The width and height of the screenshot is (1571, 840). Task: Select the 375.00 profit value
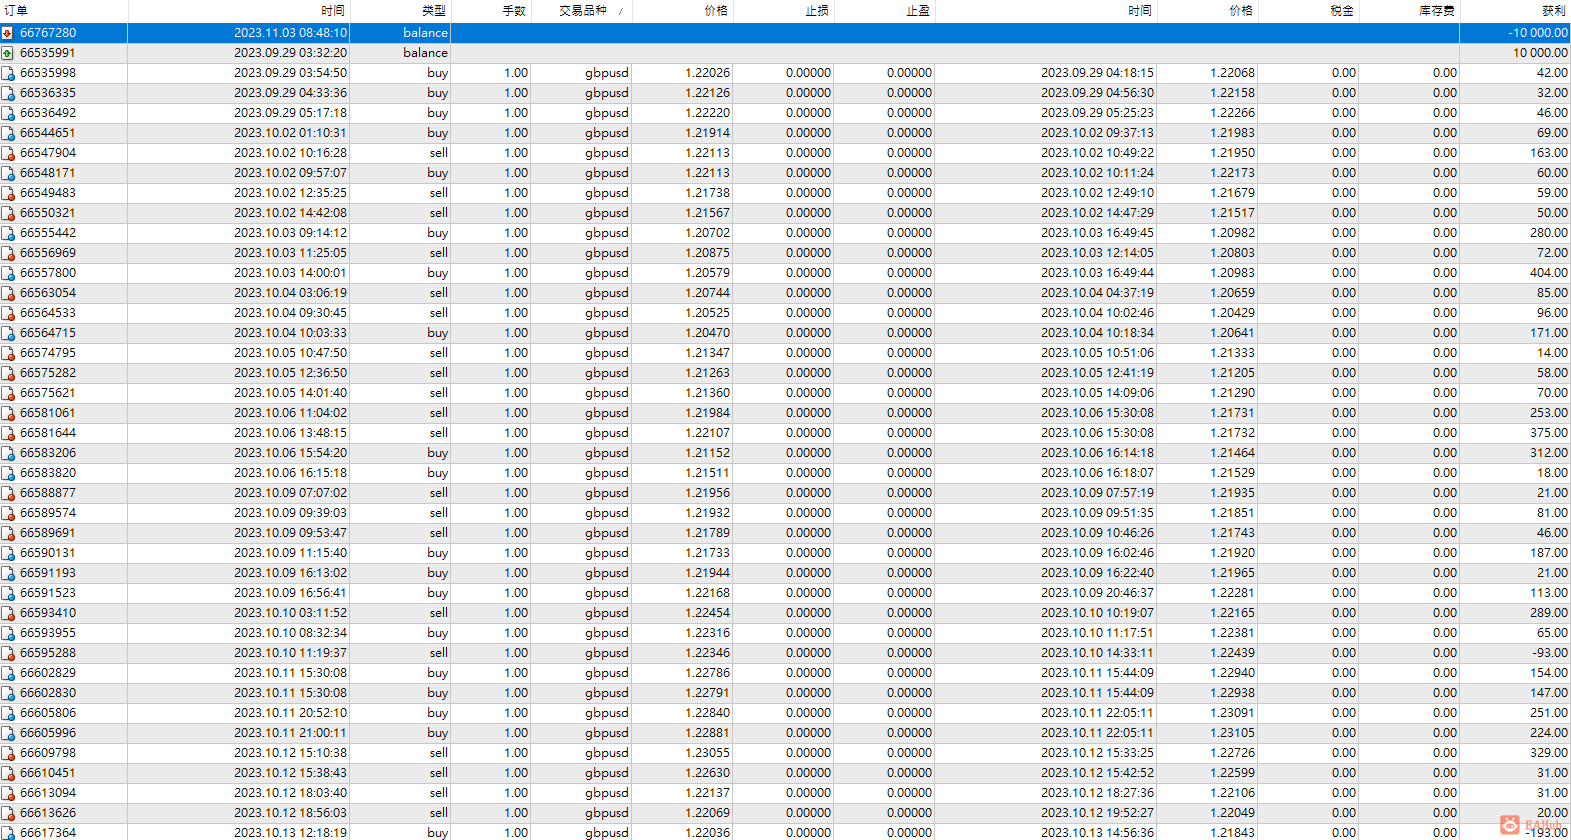click(x=1549, y=433)
